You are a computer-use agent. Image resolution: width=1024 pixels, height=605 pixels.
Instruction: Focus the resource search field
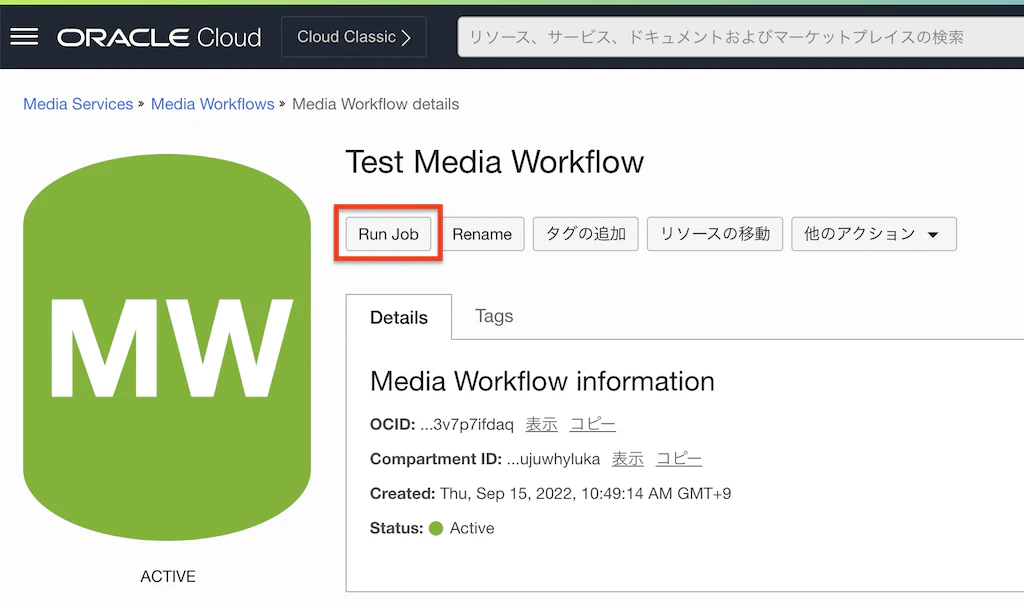click(741, 37)
